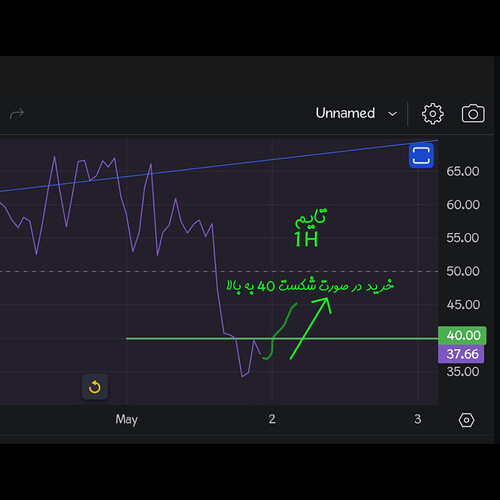
Task: Click the 50.00 level on price scale
Action: click(x=463, y=271)
